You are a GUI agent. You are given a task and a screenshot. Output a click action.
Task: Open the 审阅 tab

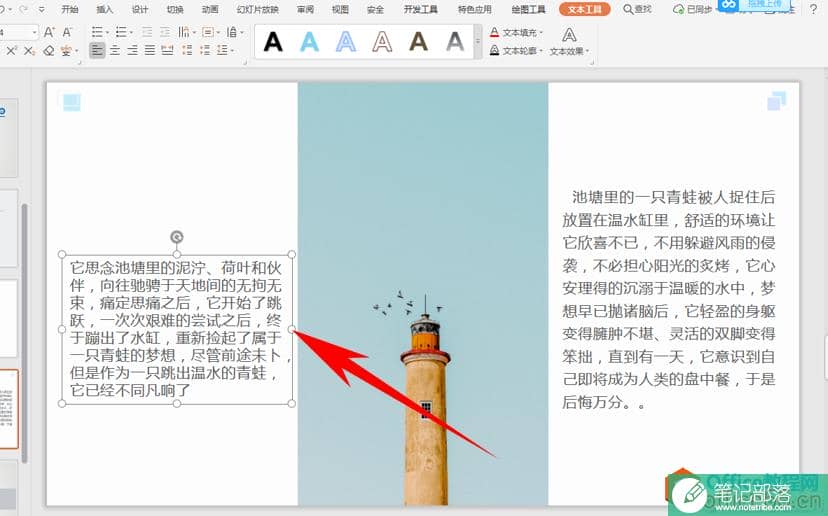point(305,9)
